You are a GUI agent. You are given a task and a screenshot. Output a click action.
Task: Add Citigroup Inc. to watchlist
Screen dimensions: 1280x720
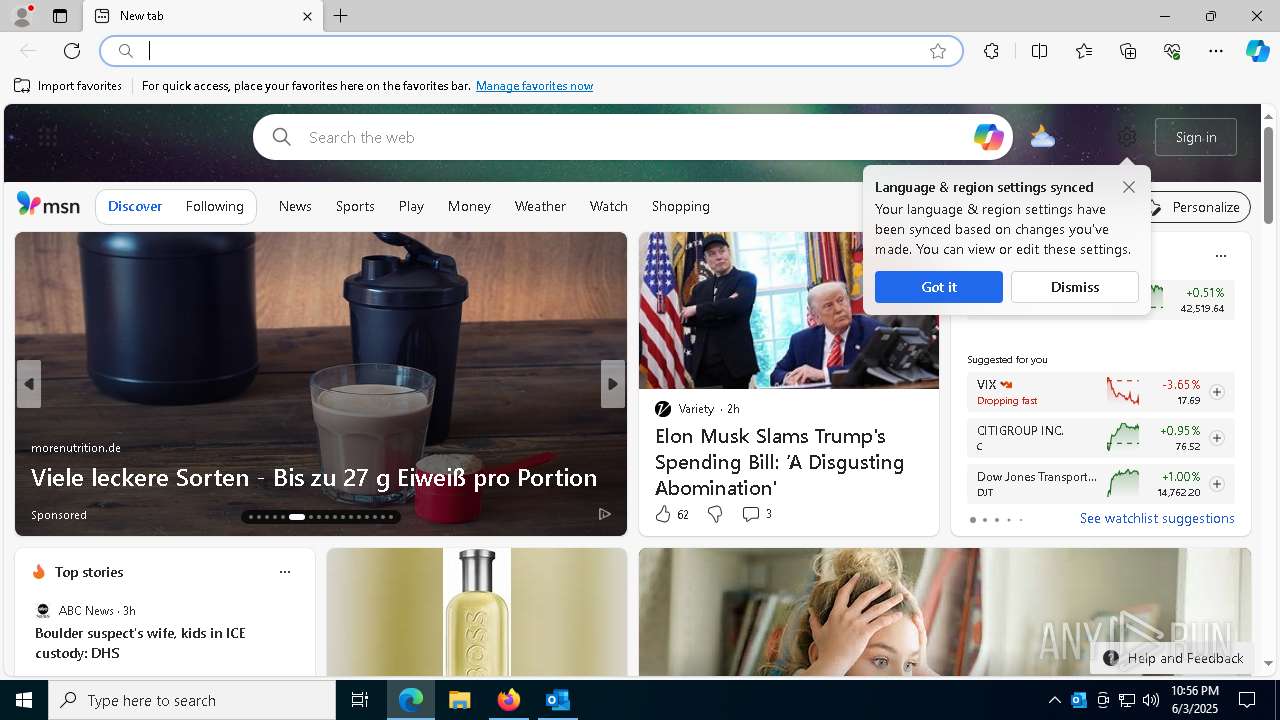[x=1217, y=438]
